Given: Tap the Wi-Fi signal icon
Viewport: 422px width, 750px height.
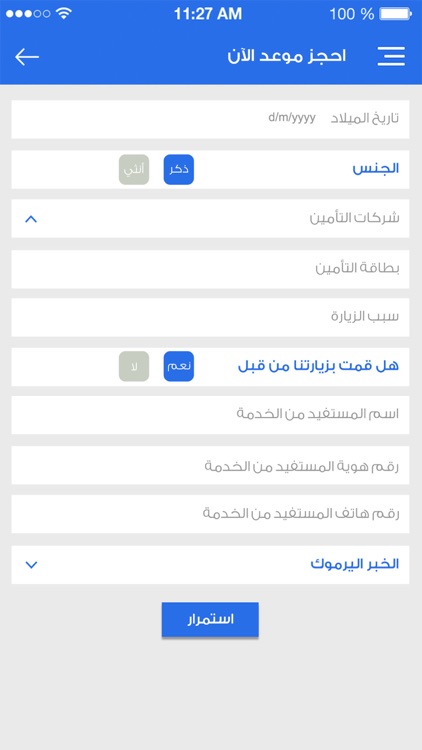Looking at the screenshot, I should 63,13.
